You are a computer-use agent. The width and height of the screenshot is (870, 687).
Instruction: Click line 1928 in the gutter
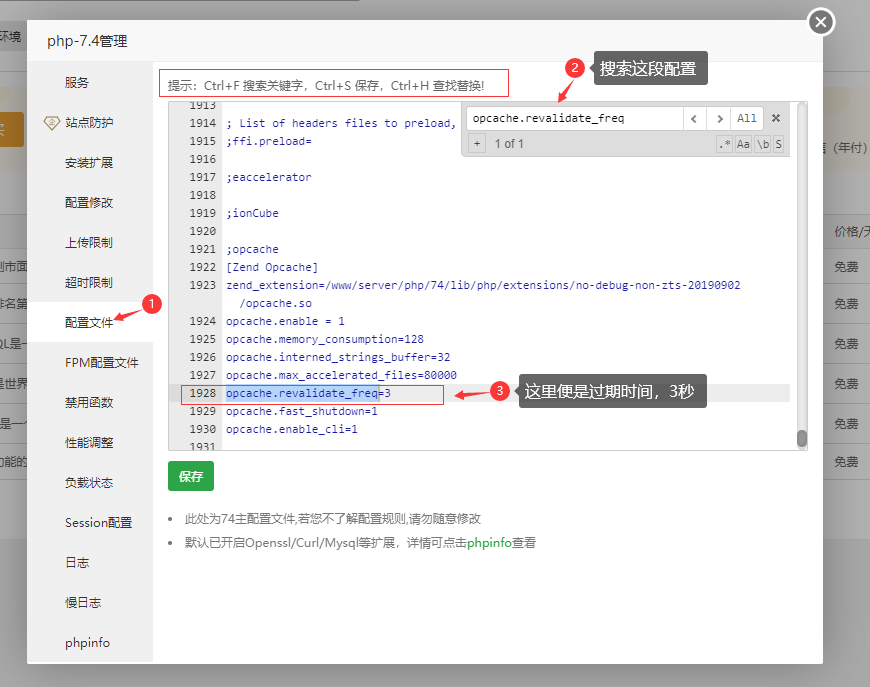pos(202,394)
